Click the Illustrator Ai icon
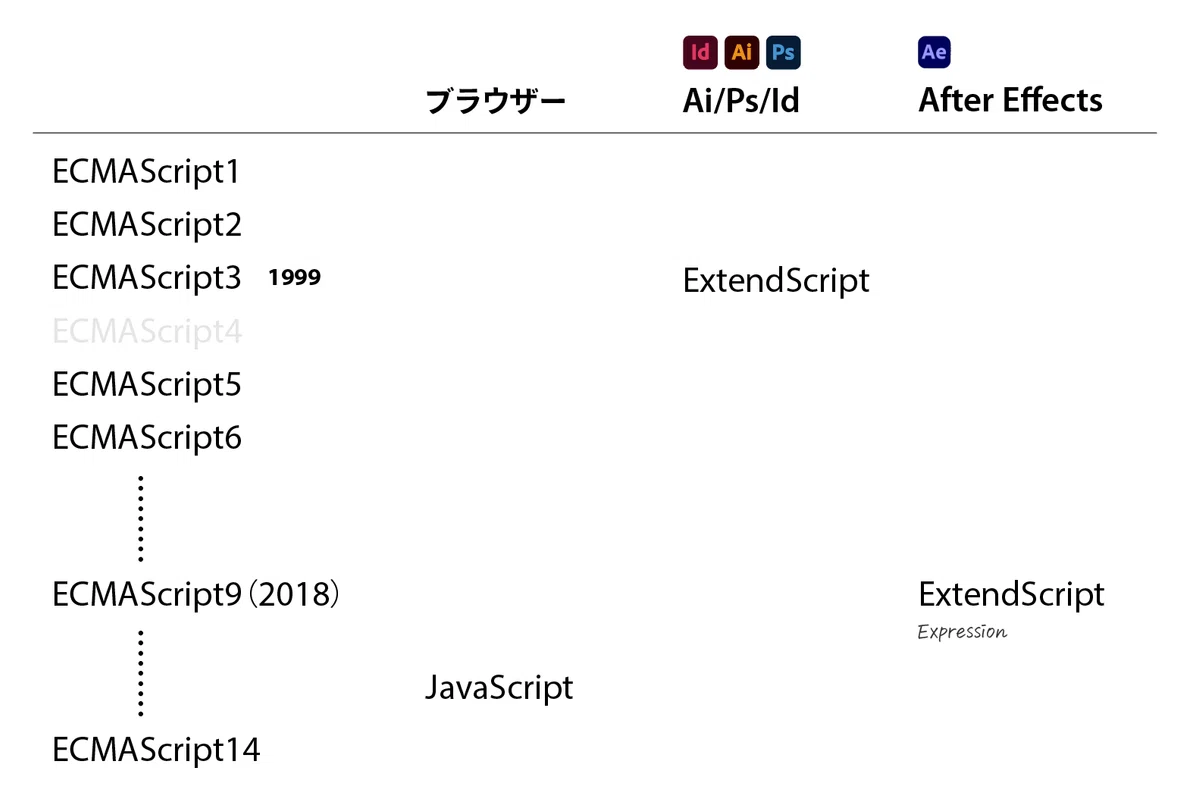 point(742,52)
